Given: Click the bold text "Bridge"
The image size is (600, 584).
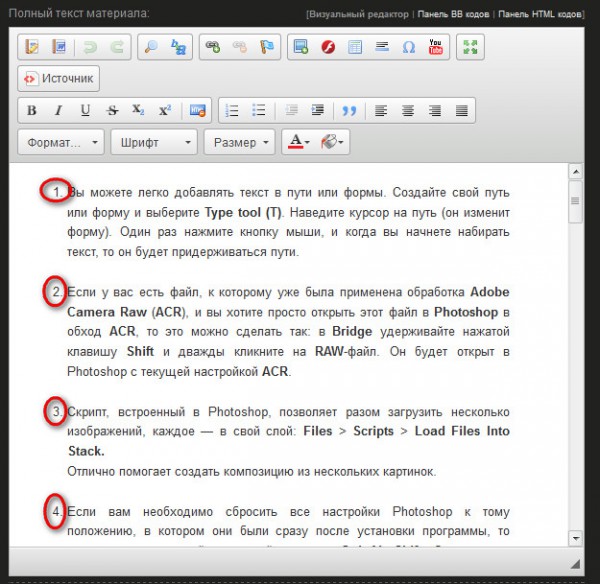Looking at the screenshot, I should [352, 331].
